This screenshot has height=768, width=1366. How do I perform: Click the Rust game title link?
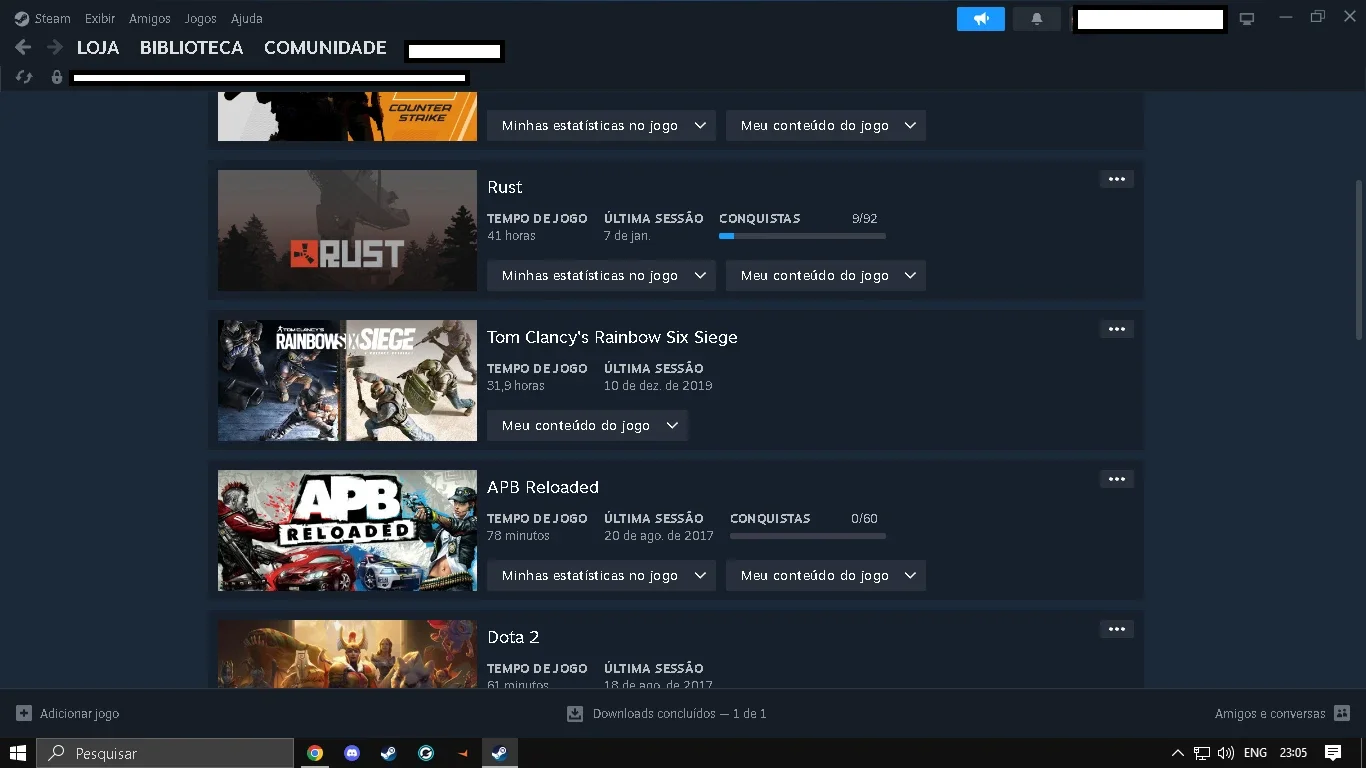tap(505, 187)
